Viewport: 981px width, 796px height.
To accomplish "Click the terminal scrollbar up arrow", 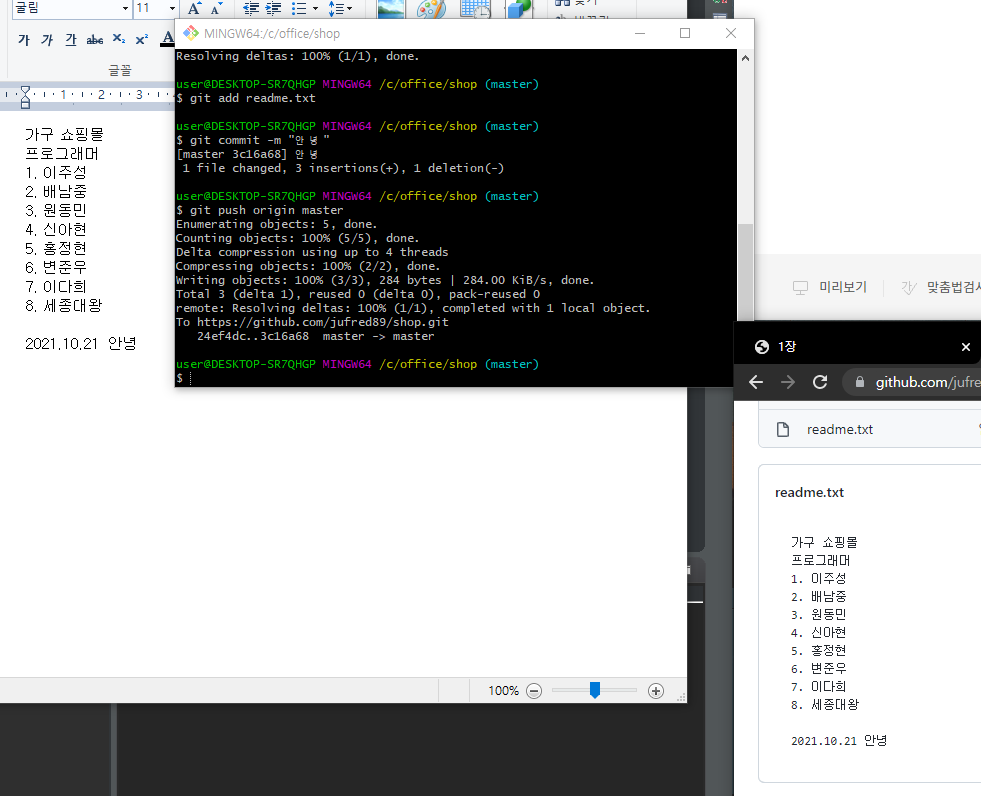I will [745, 58].
